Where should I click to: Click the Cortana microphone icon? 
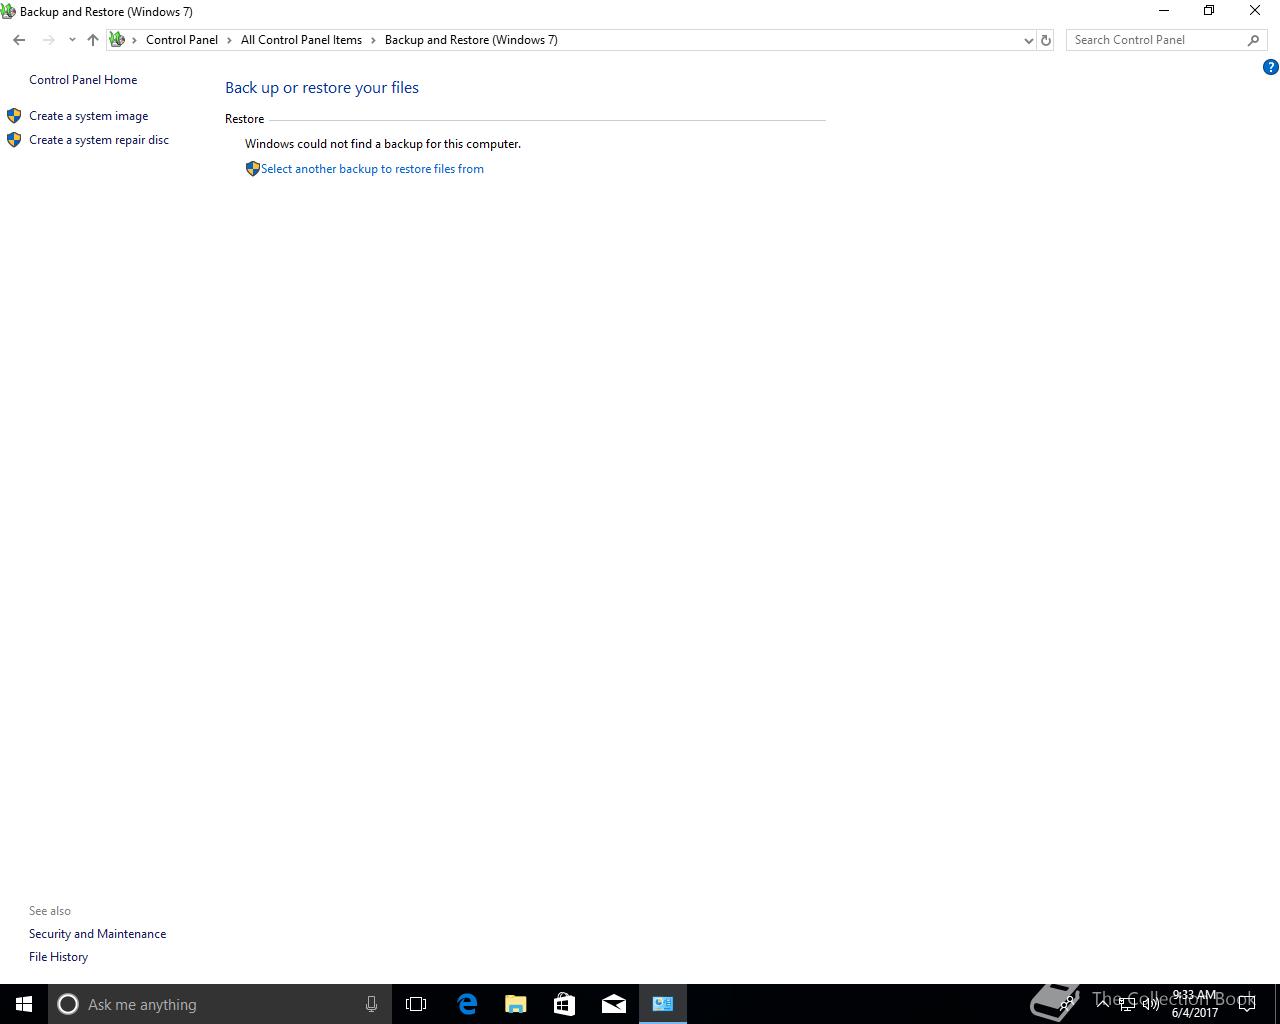click(x=371, y=1004)
